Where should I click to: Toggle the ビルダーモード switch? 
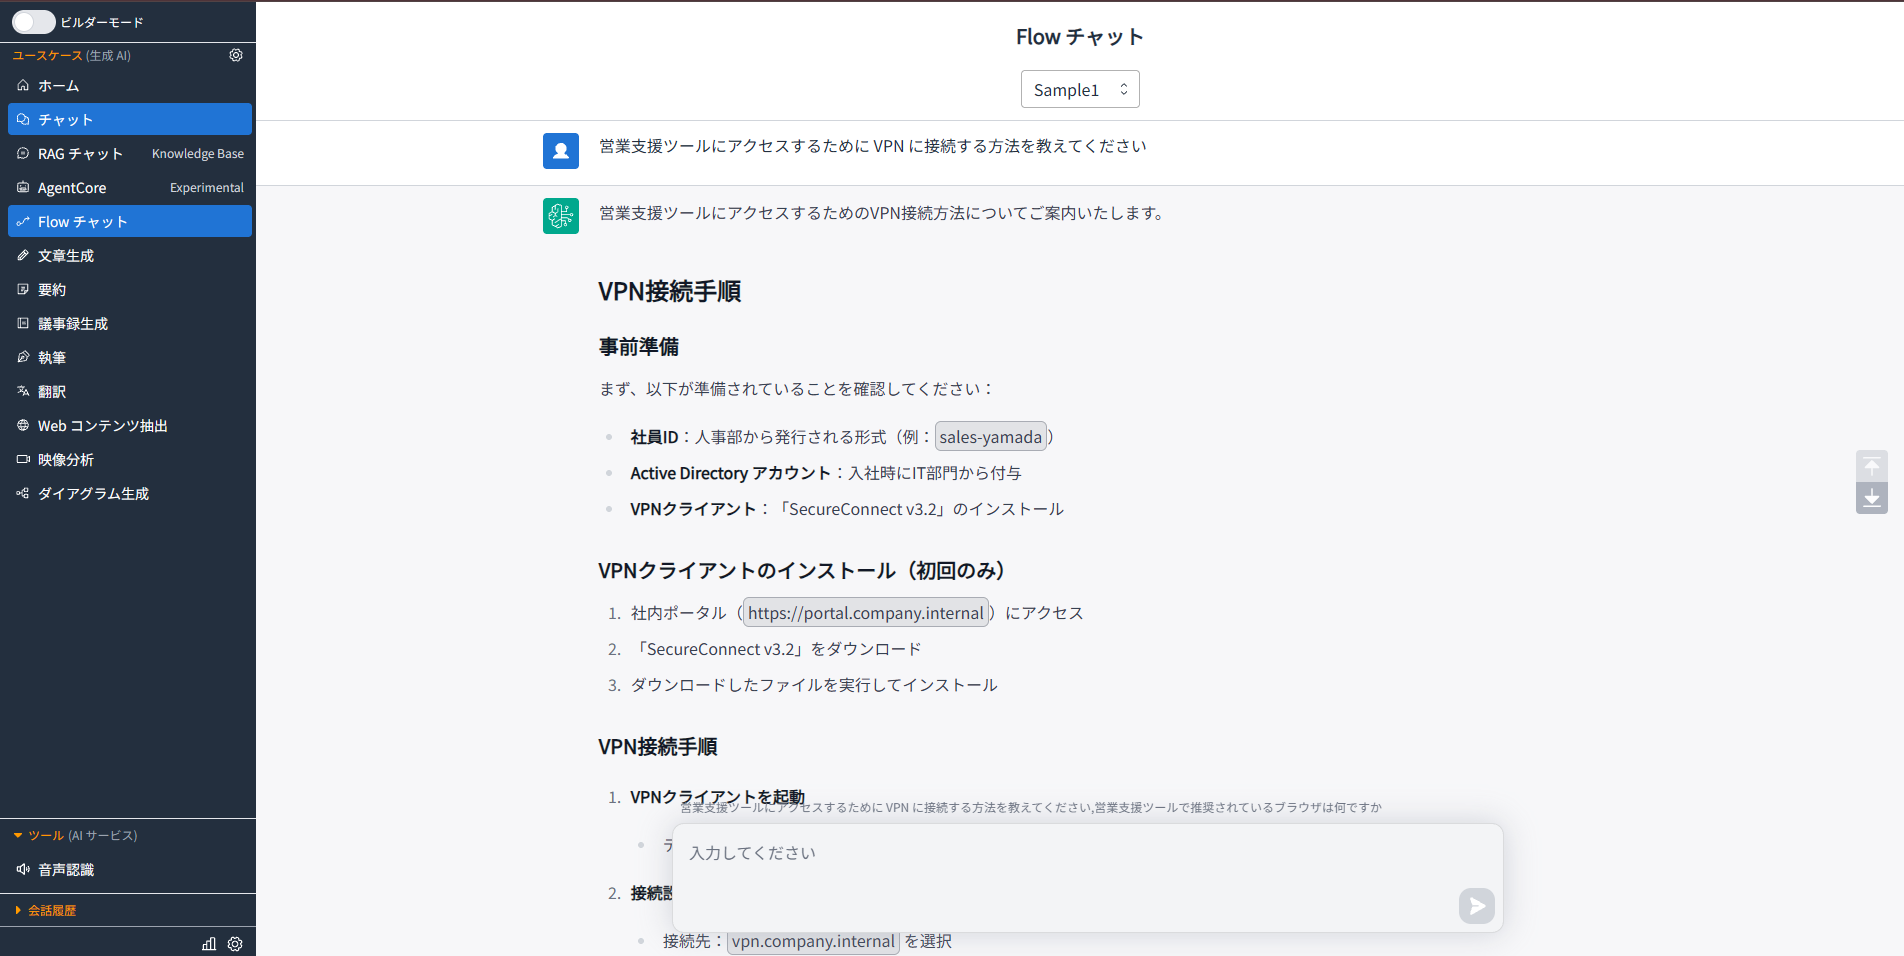(33, 21)
